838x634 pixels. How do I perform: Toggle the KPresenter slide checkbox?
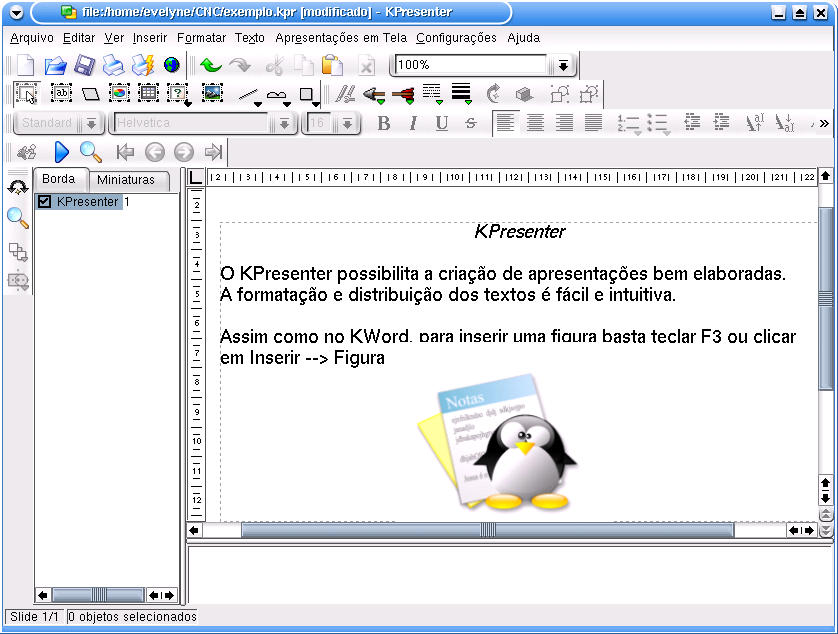[x=44, y=202]
